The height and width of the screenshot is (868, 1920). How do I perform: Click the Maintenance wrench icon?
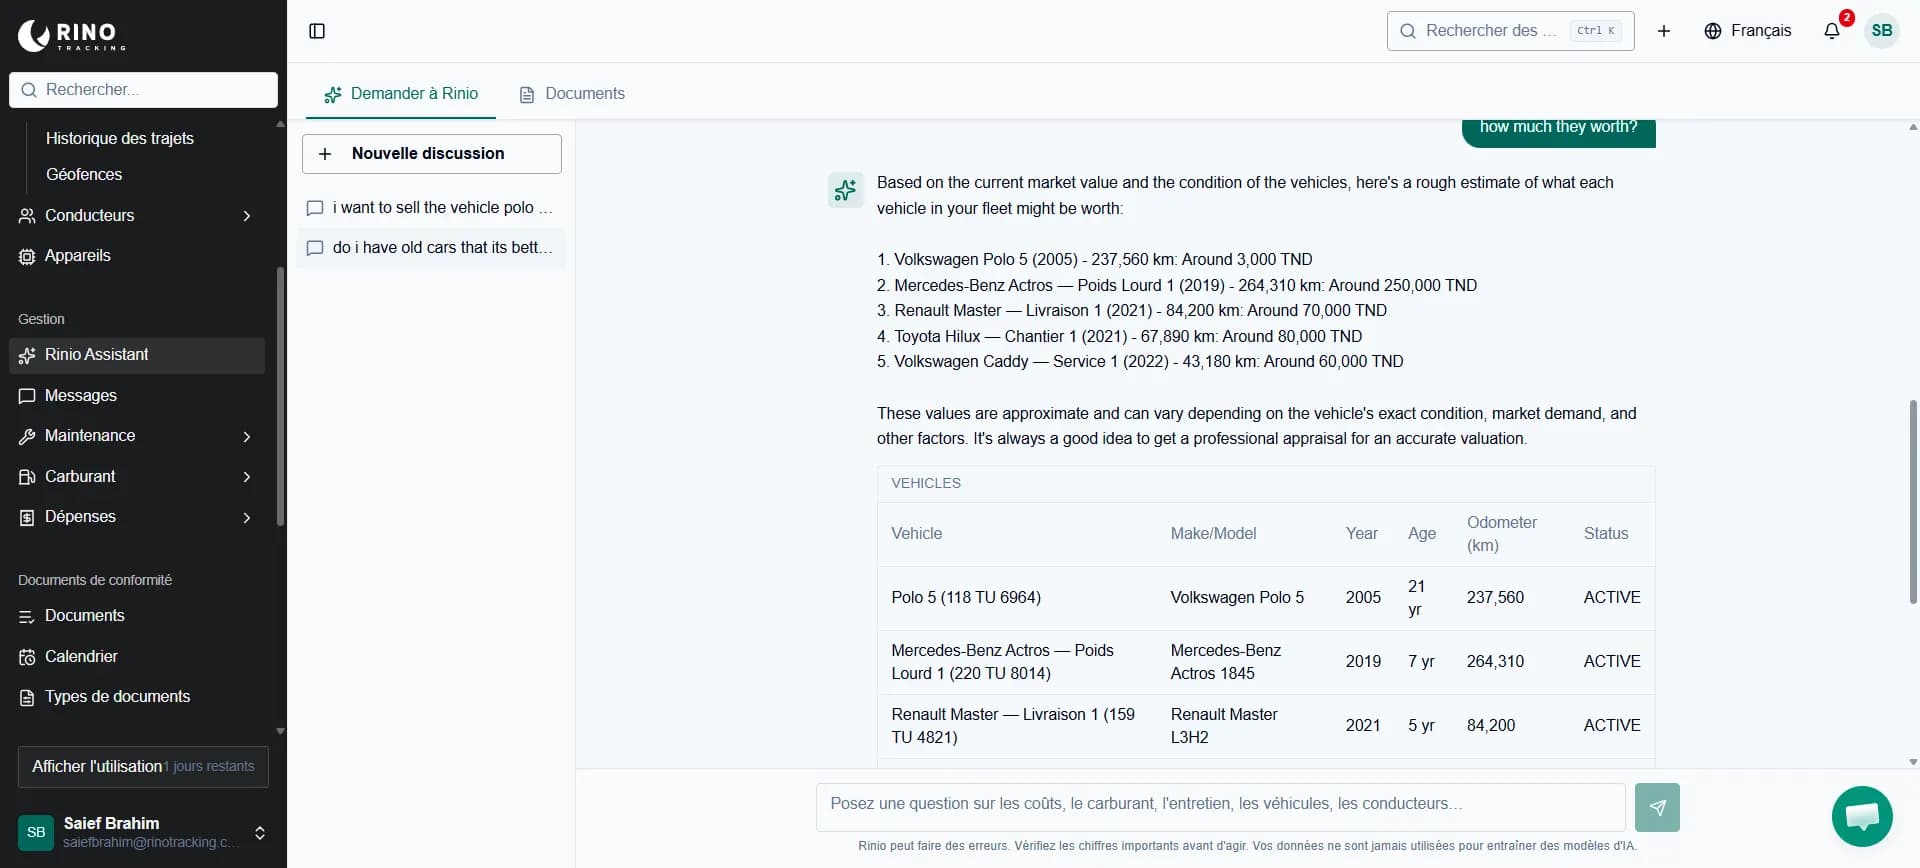click(27, 436)
